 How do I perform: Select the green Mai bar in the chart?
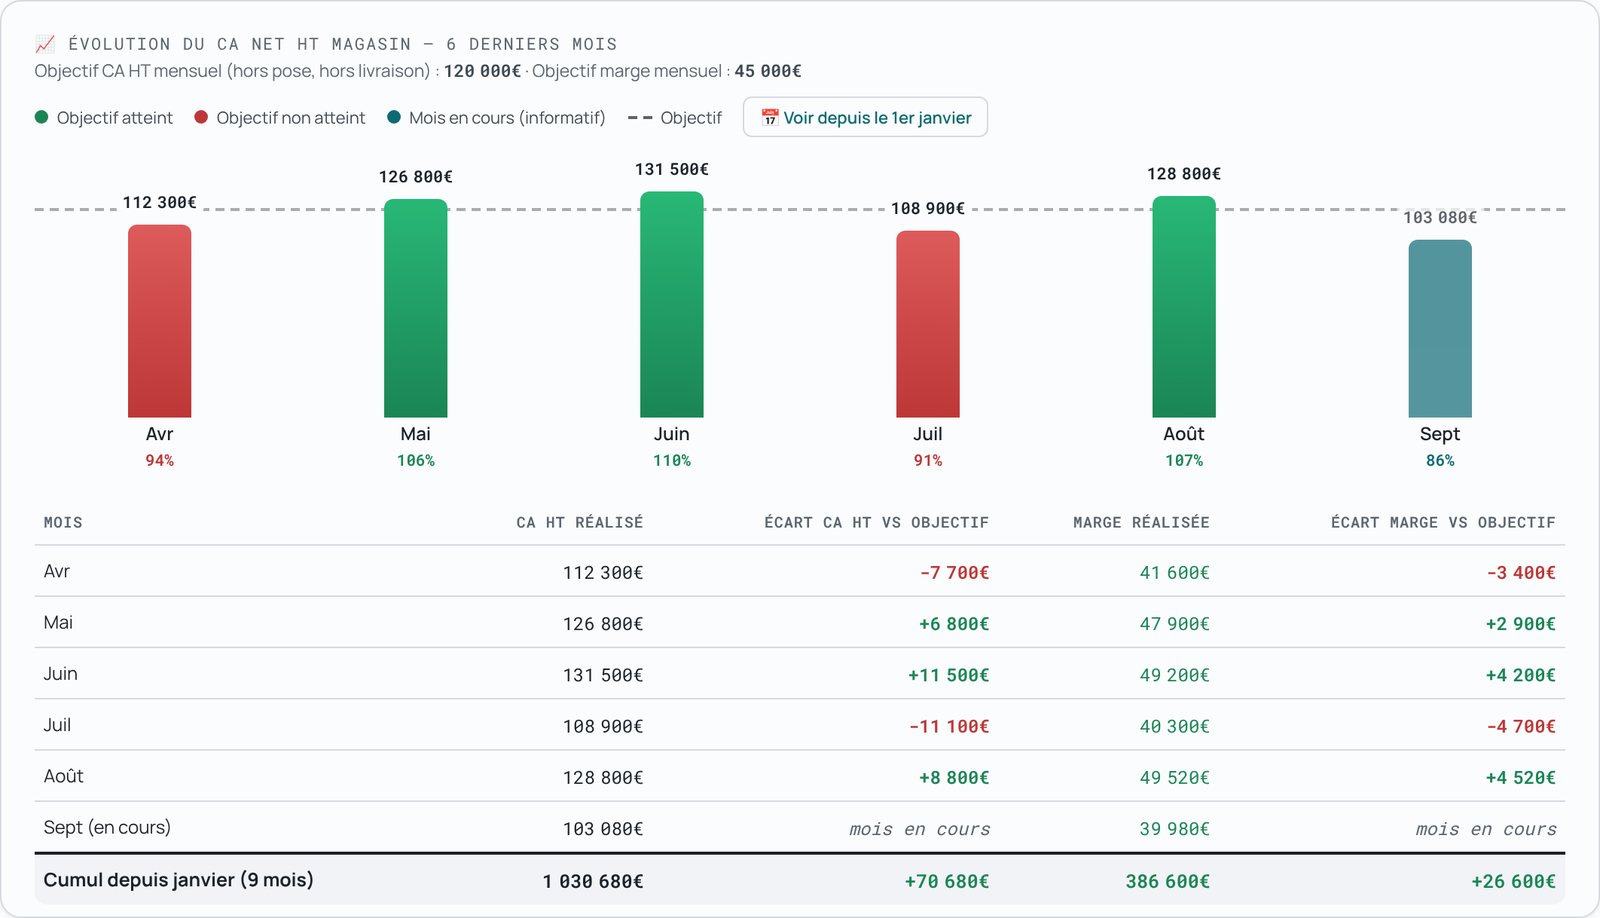coord(416,308)
